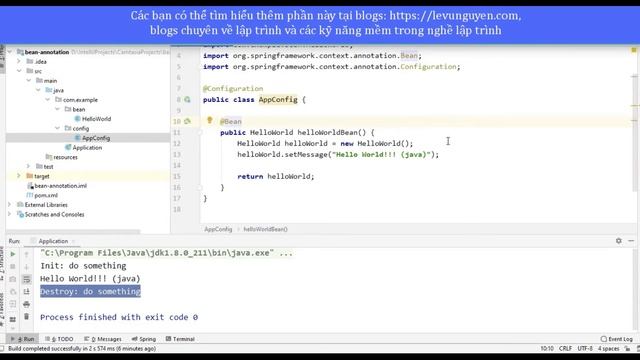The height and width of the screenshot is (360, 640).
Task: Open Run panel settings gear icon
Action: pos(619,241)
